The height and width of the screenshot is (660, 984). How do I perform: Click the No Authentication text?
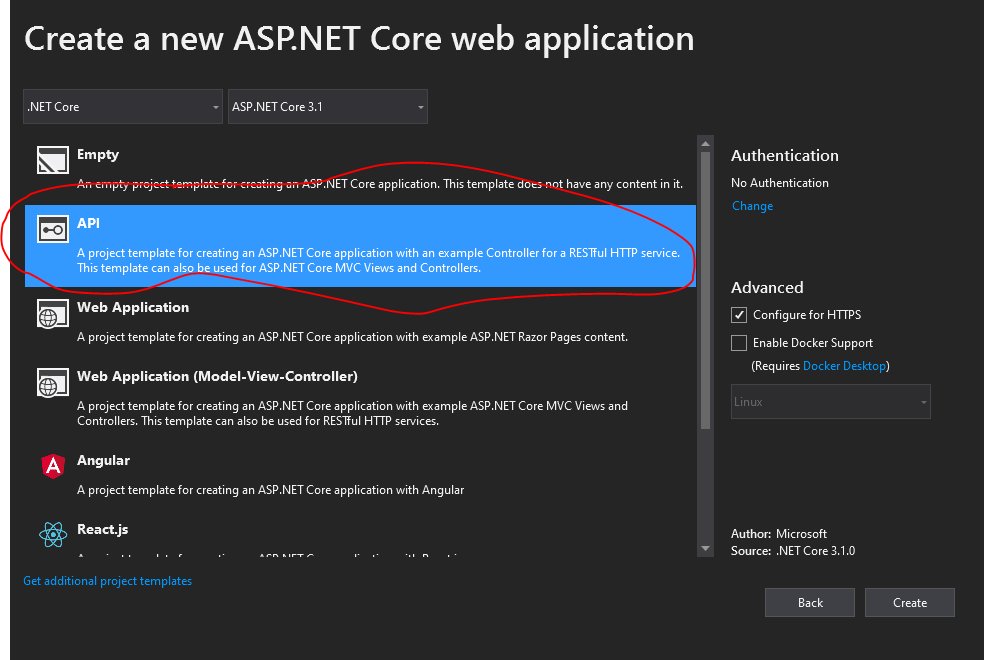[779, 183]
